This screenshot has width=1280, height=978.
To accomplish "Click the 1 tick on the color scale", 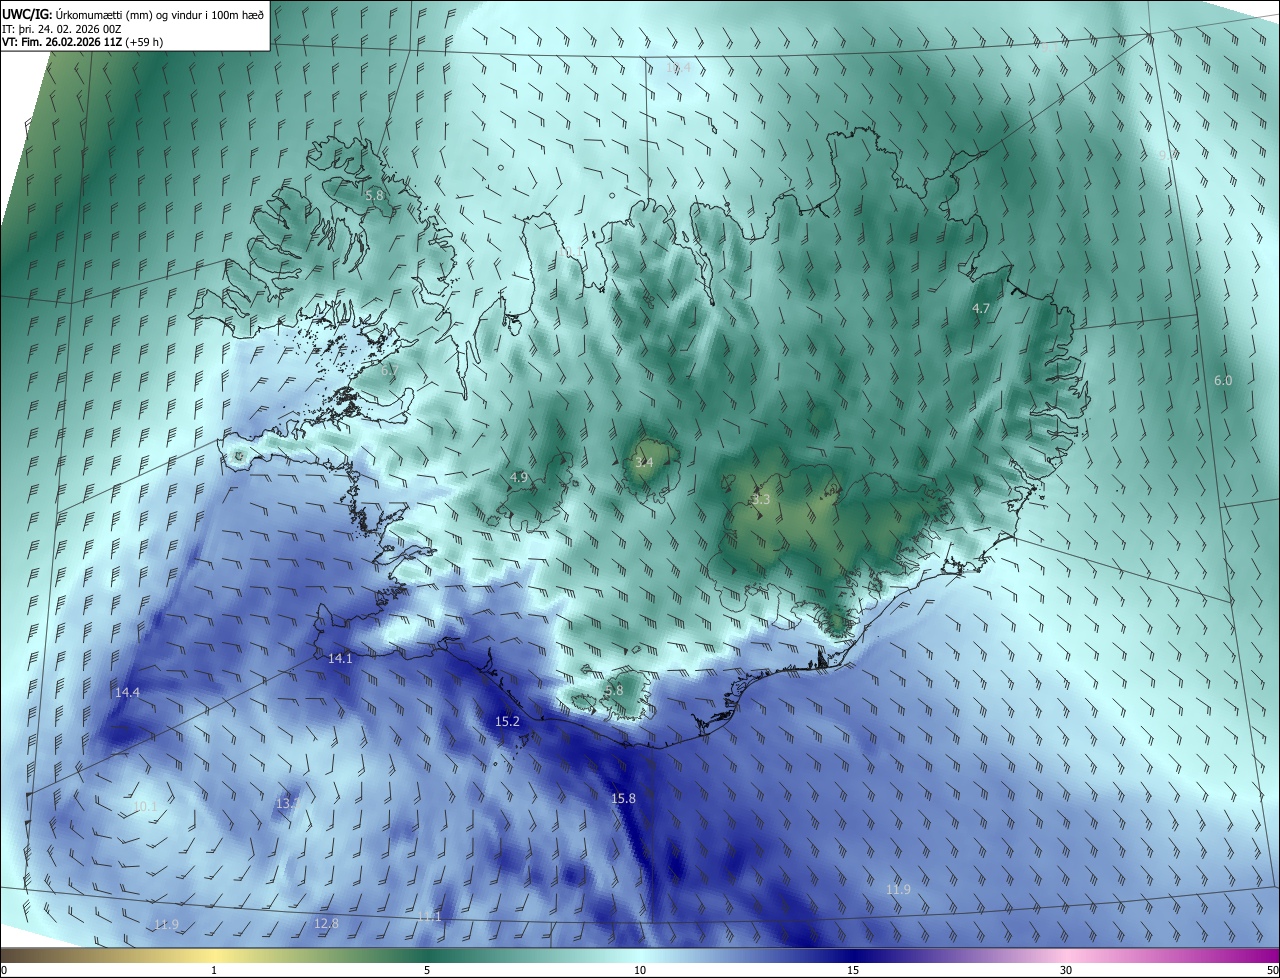I will (x=214, y=970).
